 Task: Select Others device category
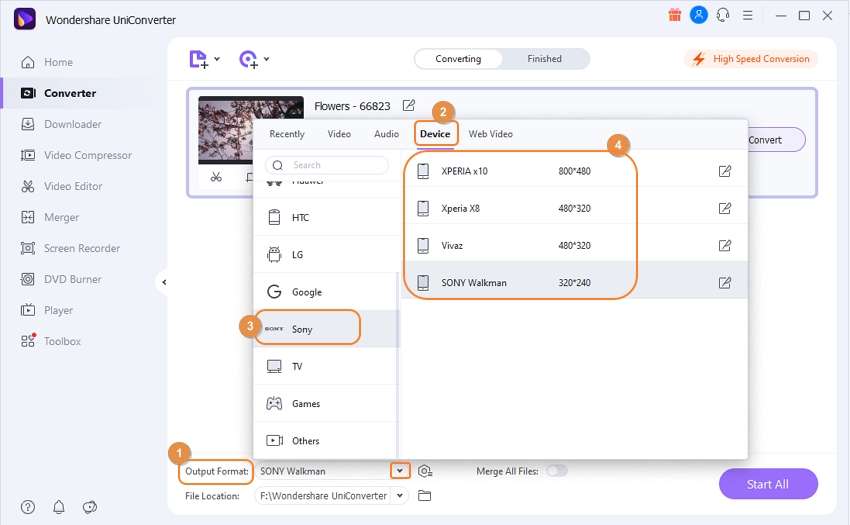(326, 441)
